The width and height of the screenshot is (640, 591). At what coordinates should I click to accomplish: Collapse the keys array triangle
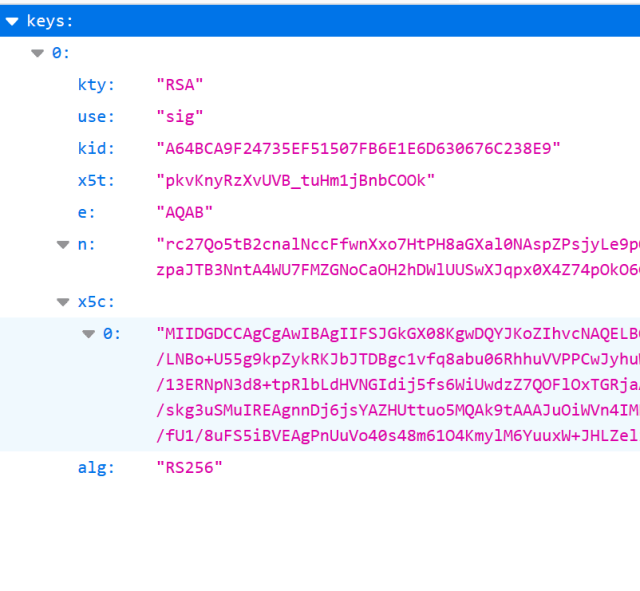[12, 21]
